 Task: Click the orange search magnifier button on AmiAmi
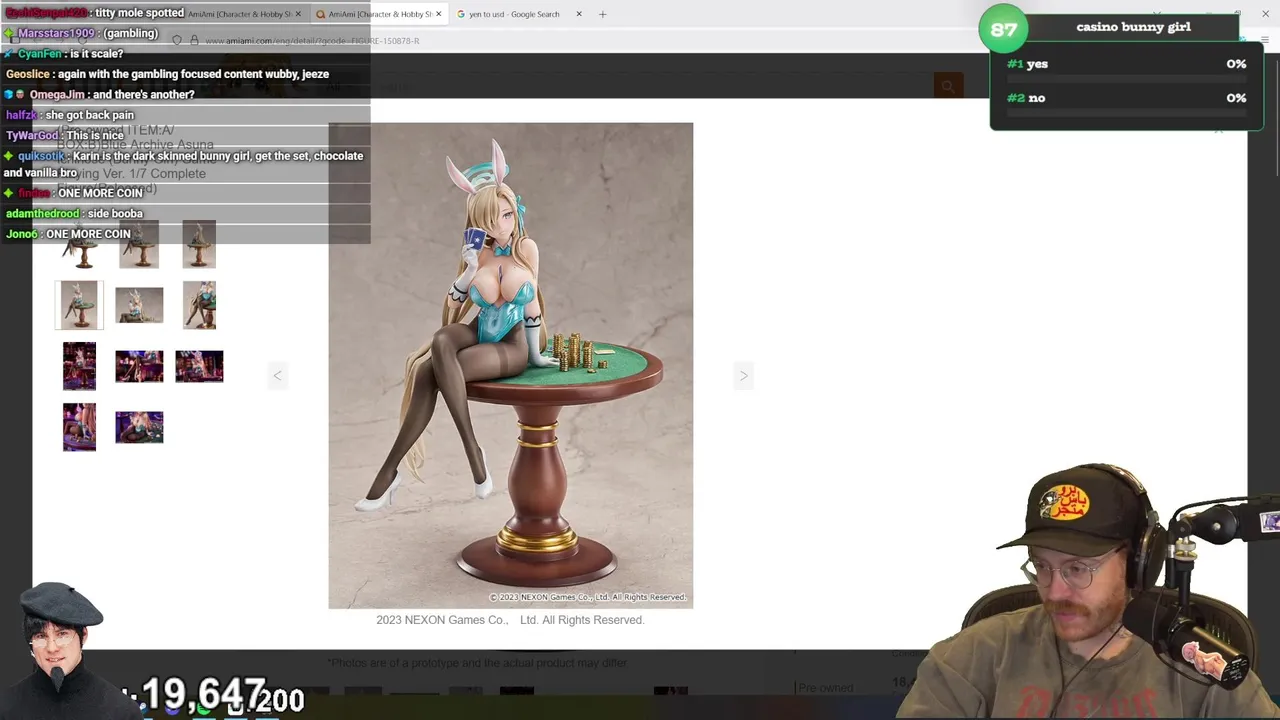[948, 86]
